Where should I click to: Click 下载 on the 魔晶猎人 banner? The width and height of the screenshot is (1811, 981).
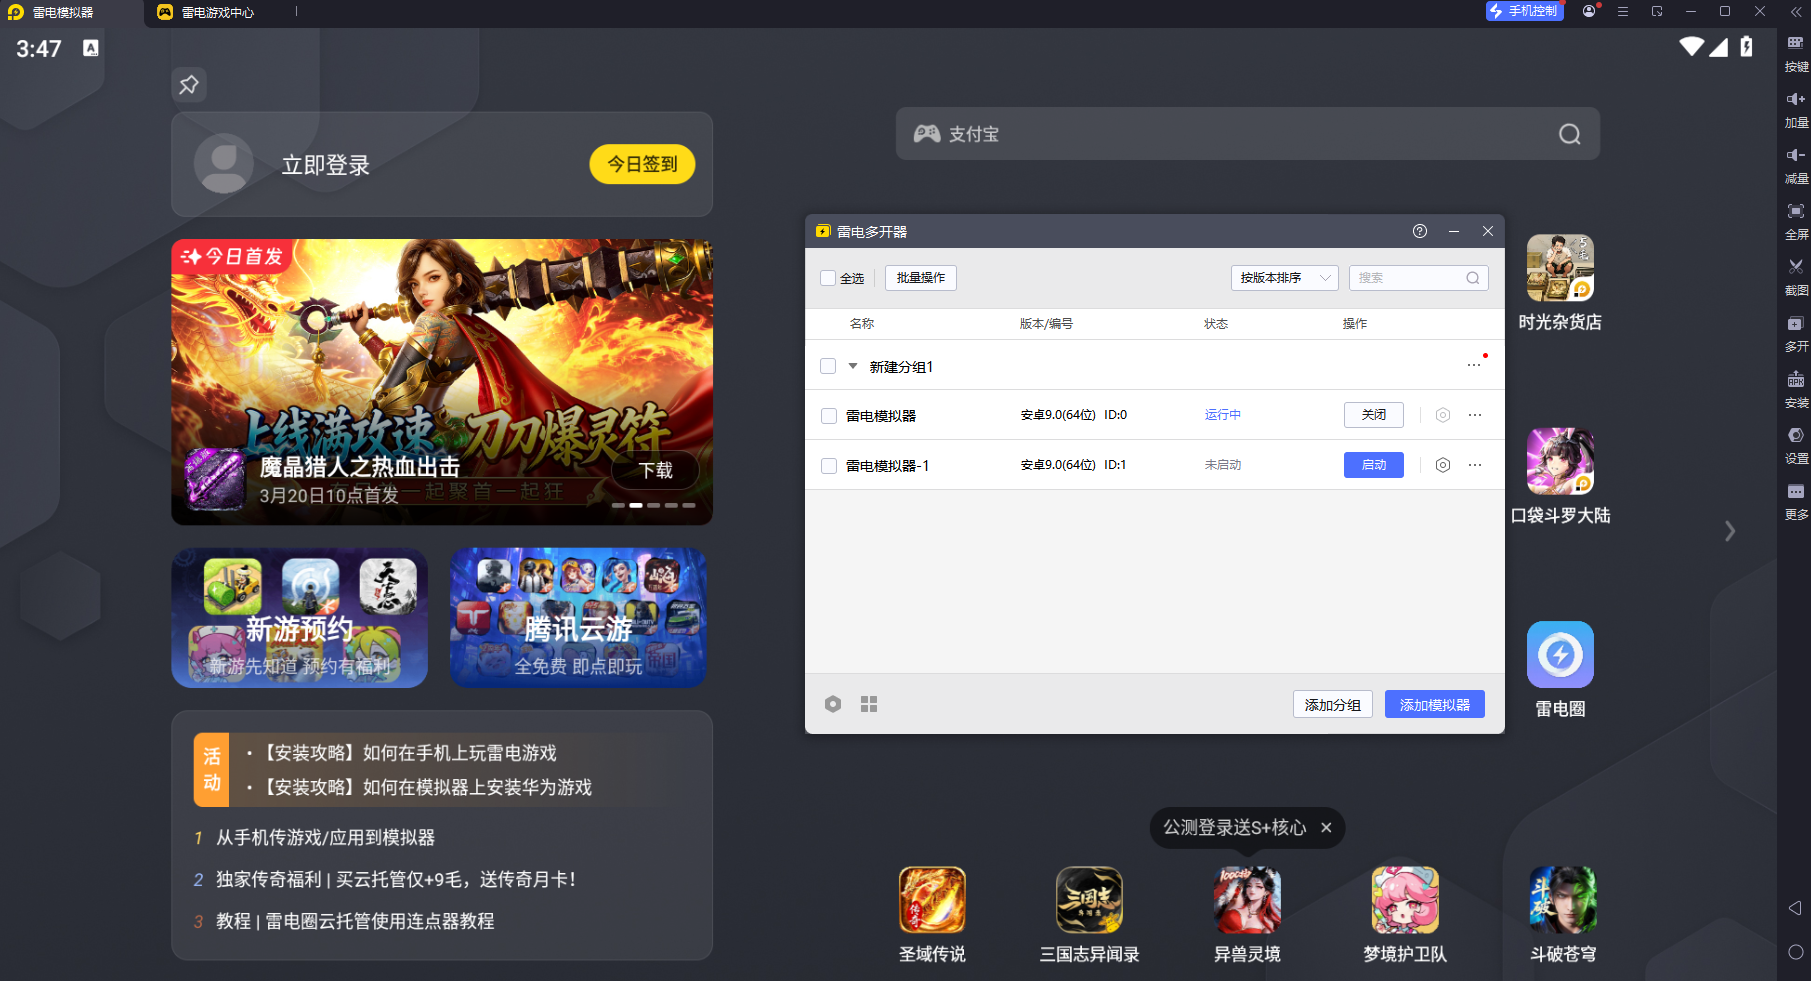656,470
